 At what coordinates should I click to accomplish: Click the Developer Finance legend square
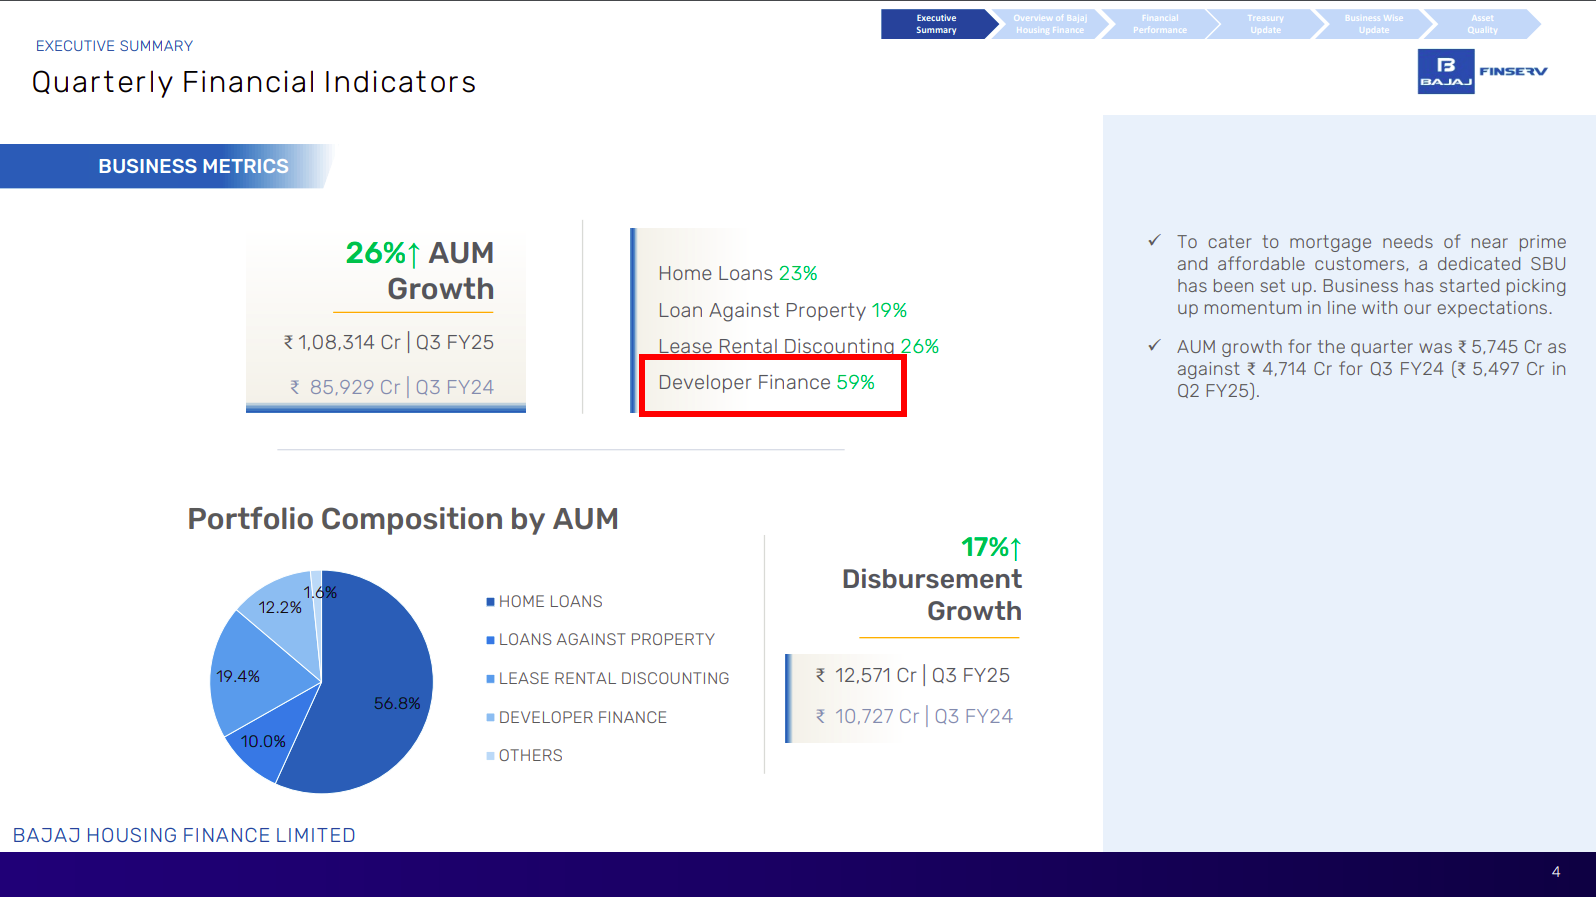(x=490, y=718)
